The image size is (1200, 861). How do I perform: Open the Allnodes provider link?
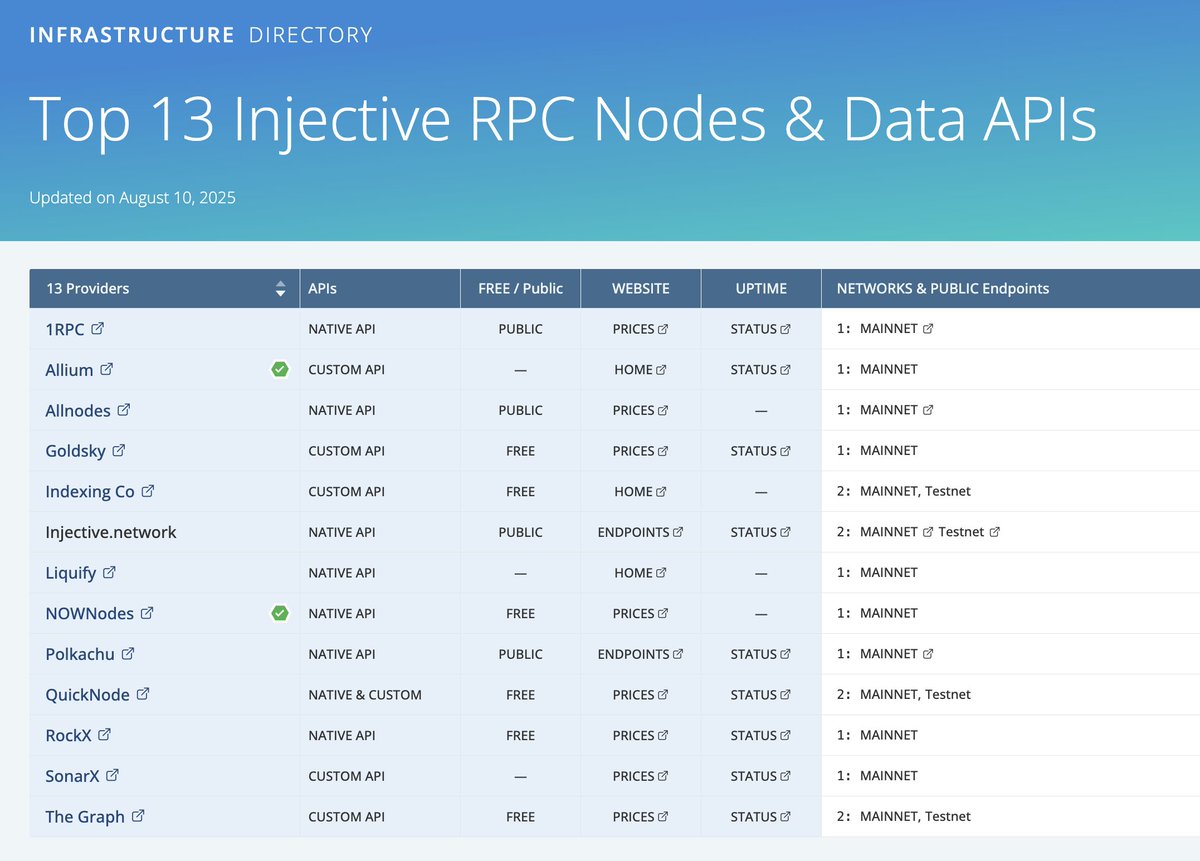88,411
